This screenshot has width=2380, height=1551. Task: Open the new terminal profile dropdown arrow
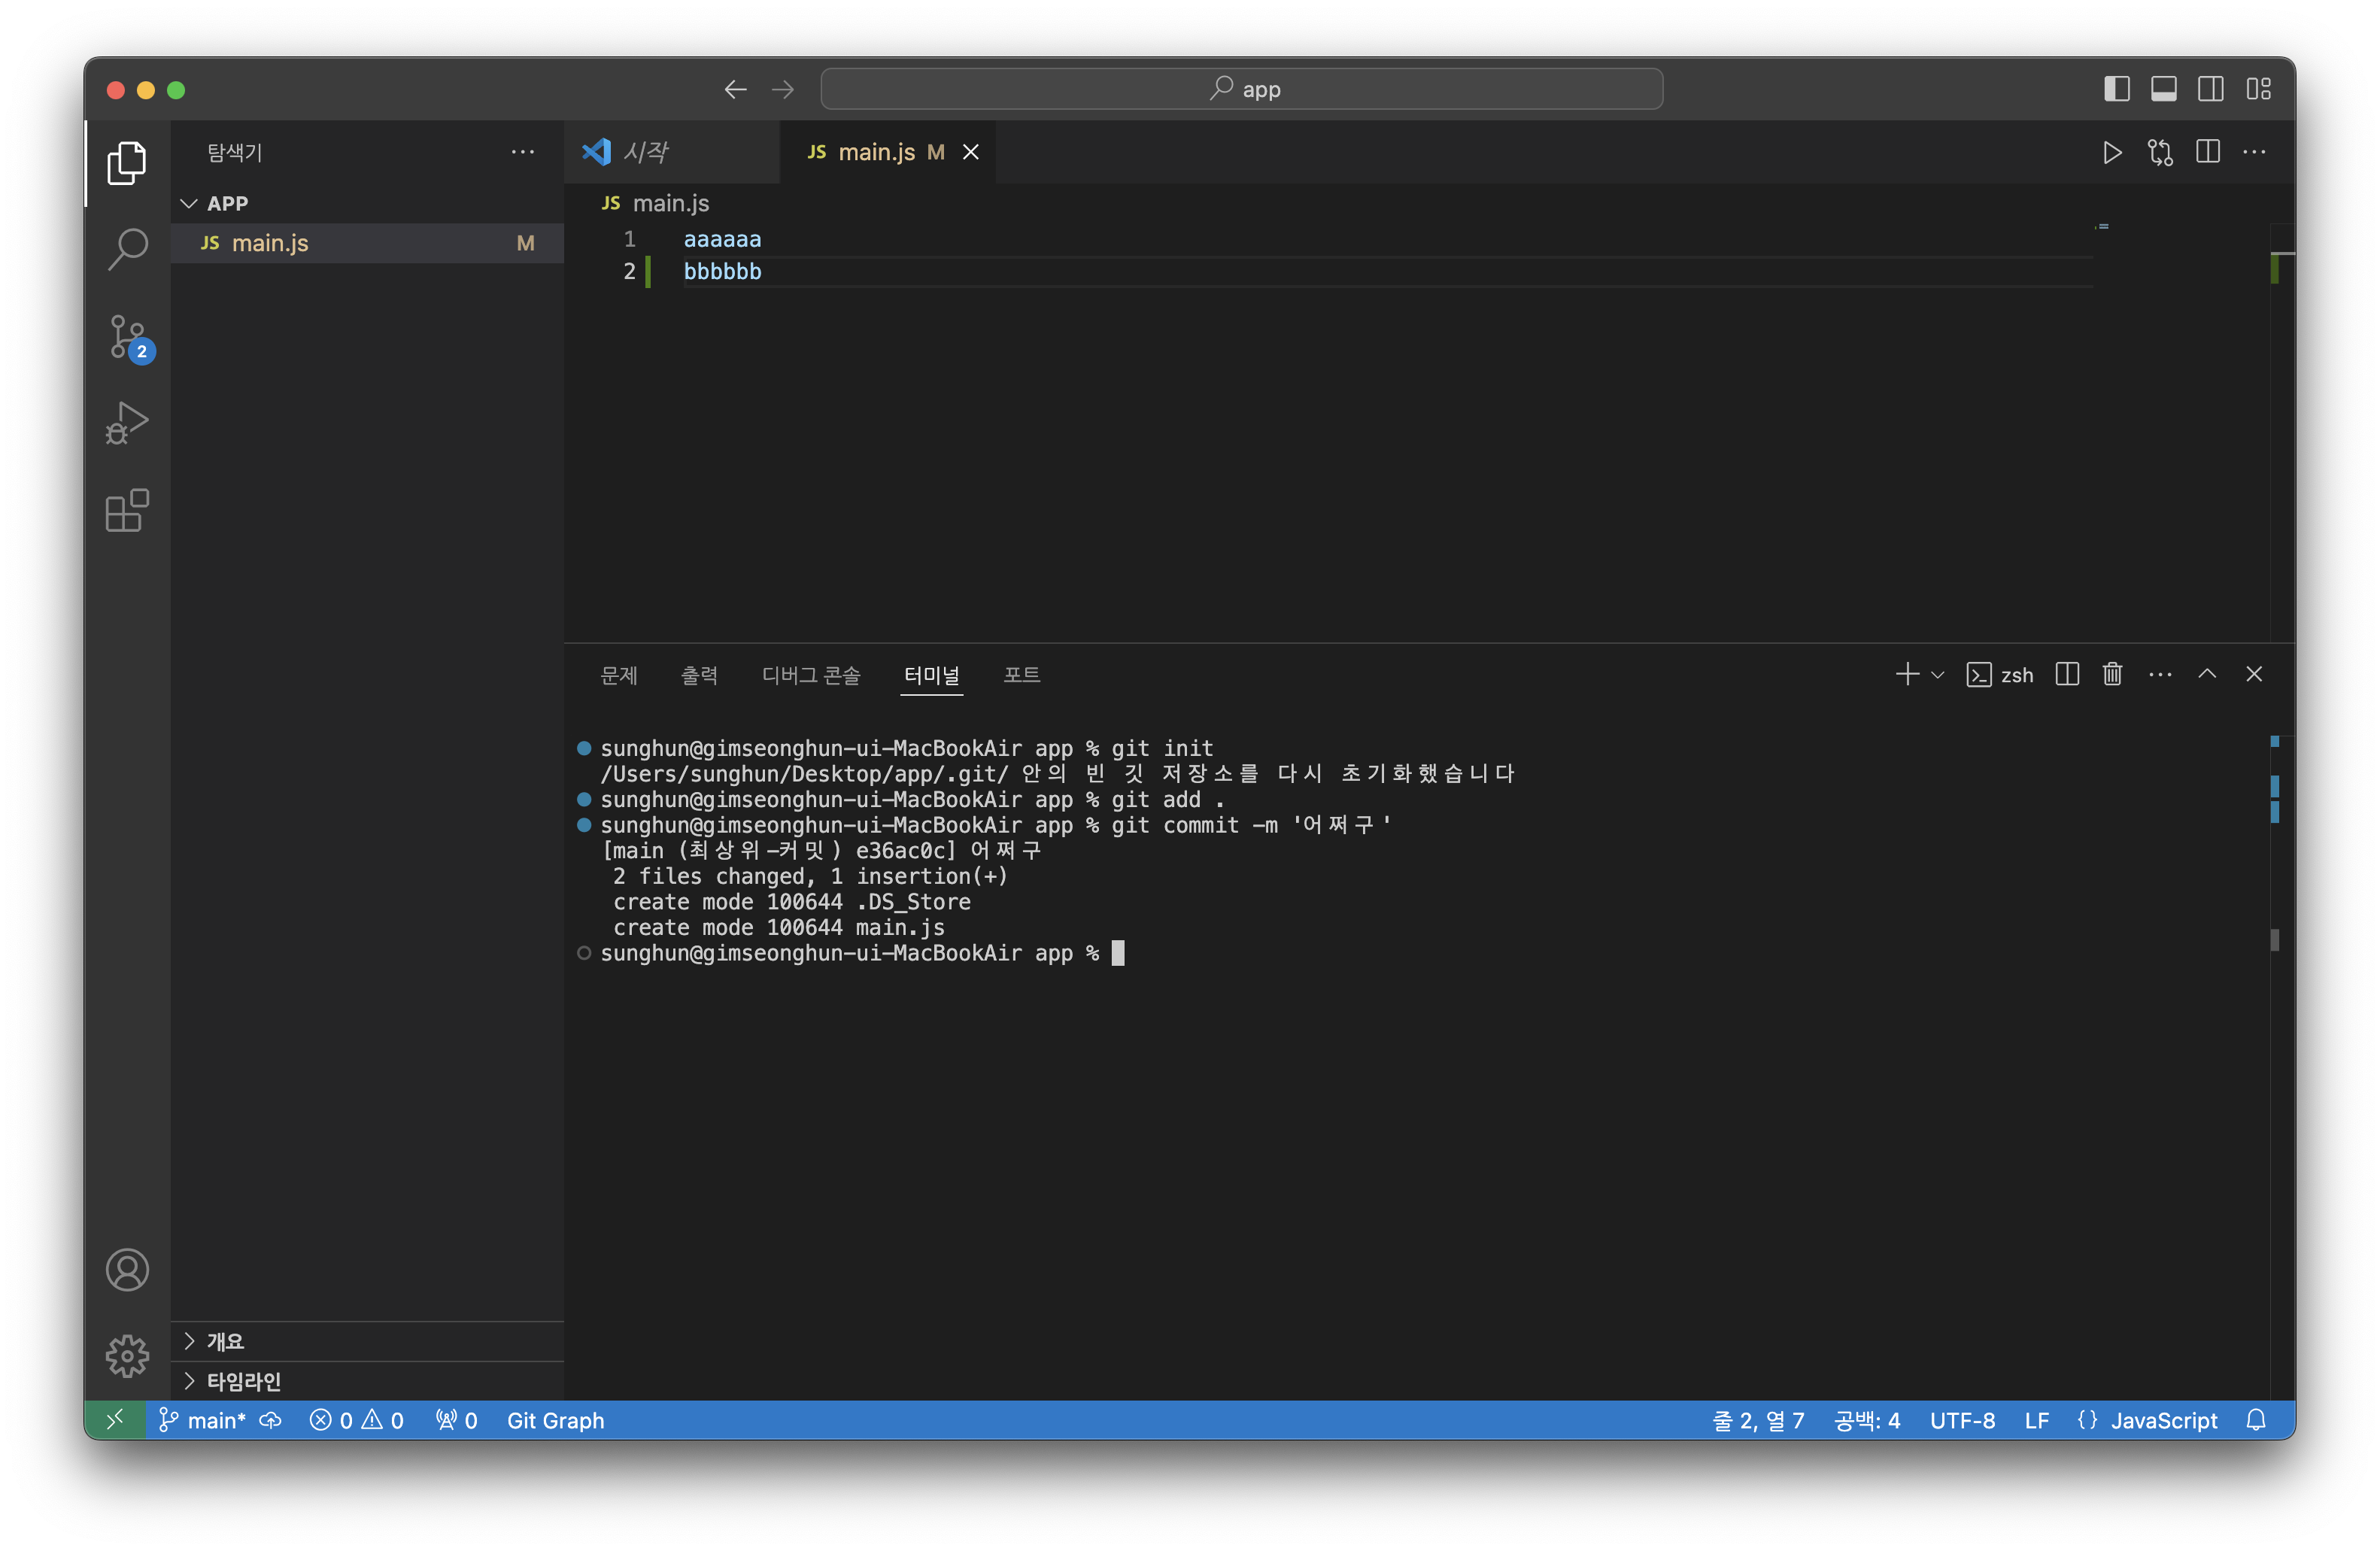click(1938, 675)
